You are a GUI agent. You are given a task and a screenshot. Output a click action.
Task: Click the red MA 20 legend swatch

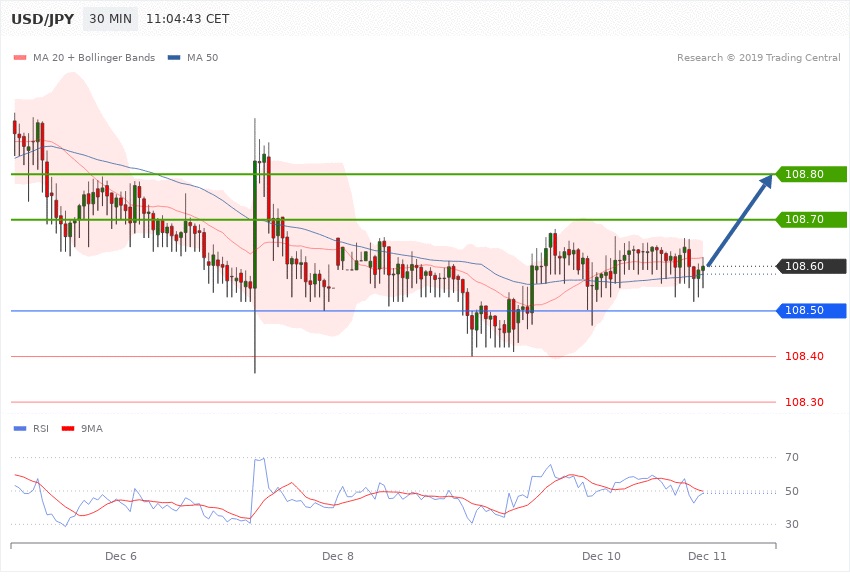pos(20,57)
